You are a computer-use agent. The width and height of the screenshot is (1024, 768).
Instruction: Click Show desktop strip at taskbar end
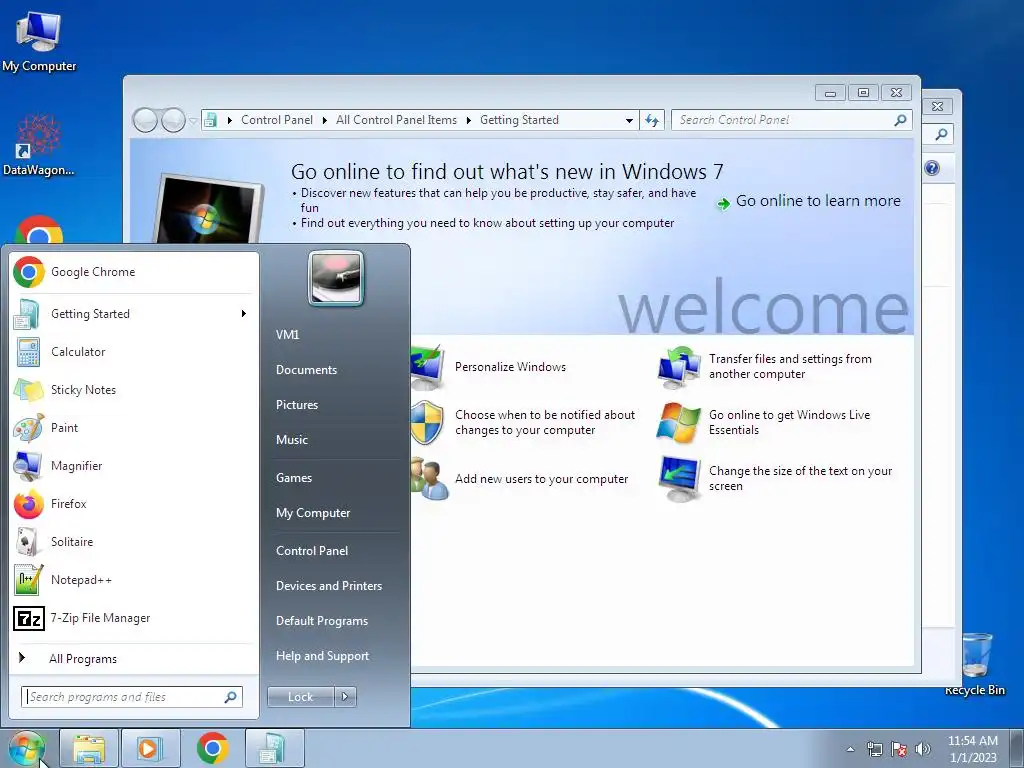tap(1017, 748)
